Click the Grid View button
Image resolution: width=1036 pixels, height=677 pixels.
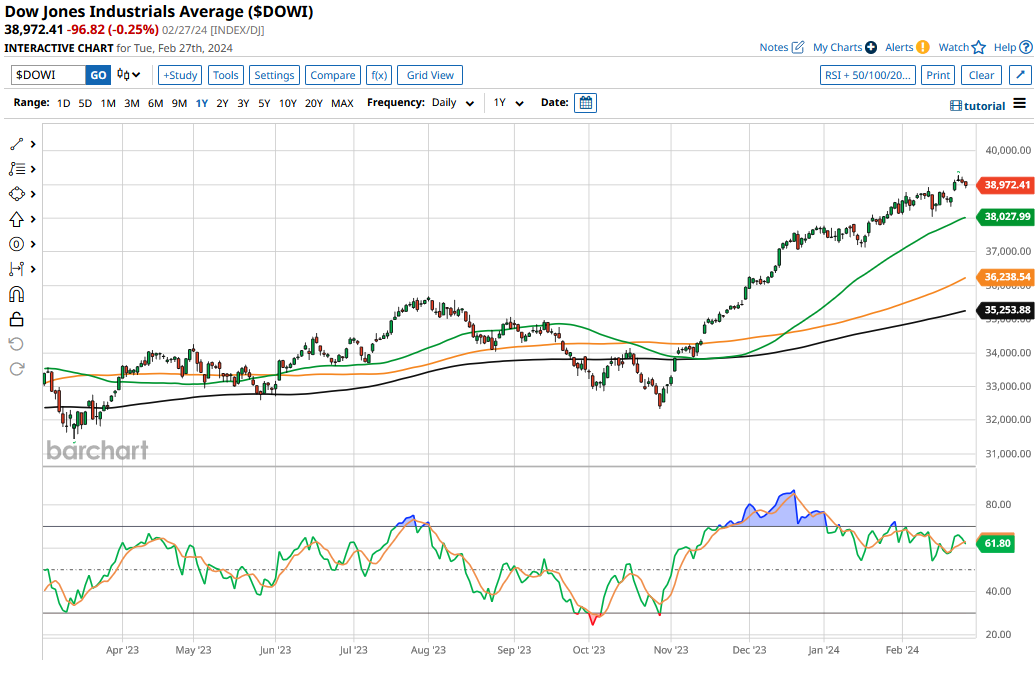click(430, 75)
